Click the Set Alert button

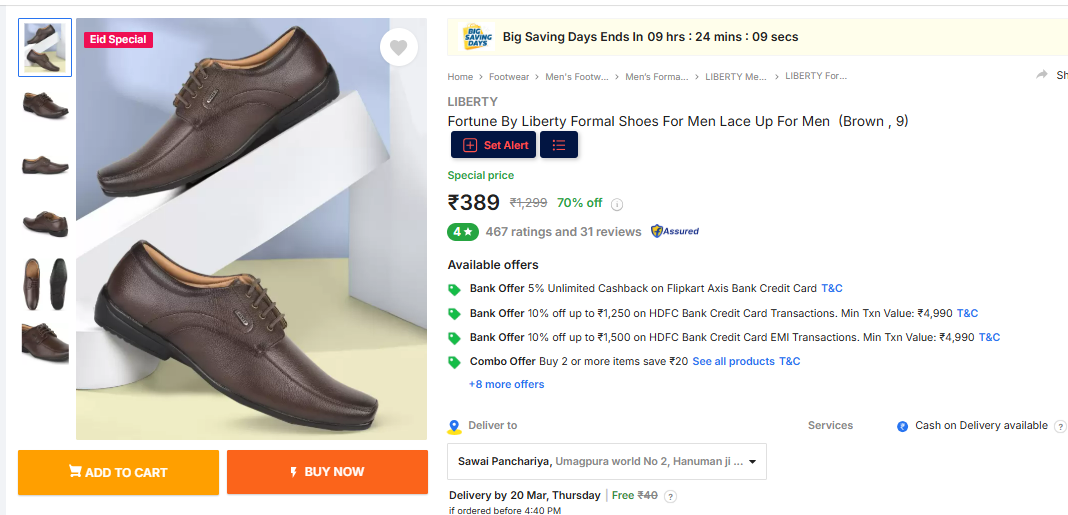pos(494,145)
